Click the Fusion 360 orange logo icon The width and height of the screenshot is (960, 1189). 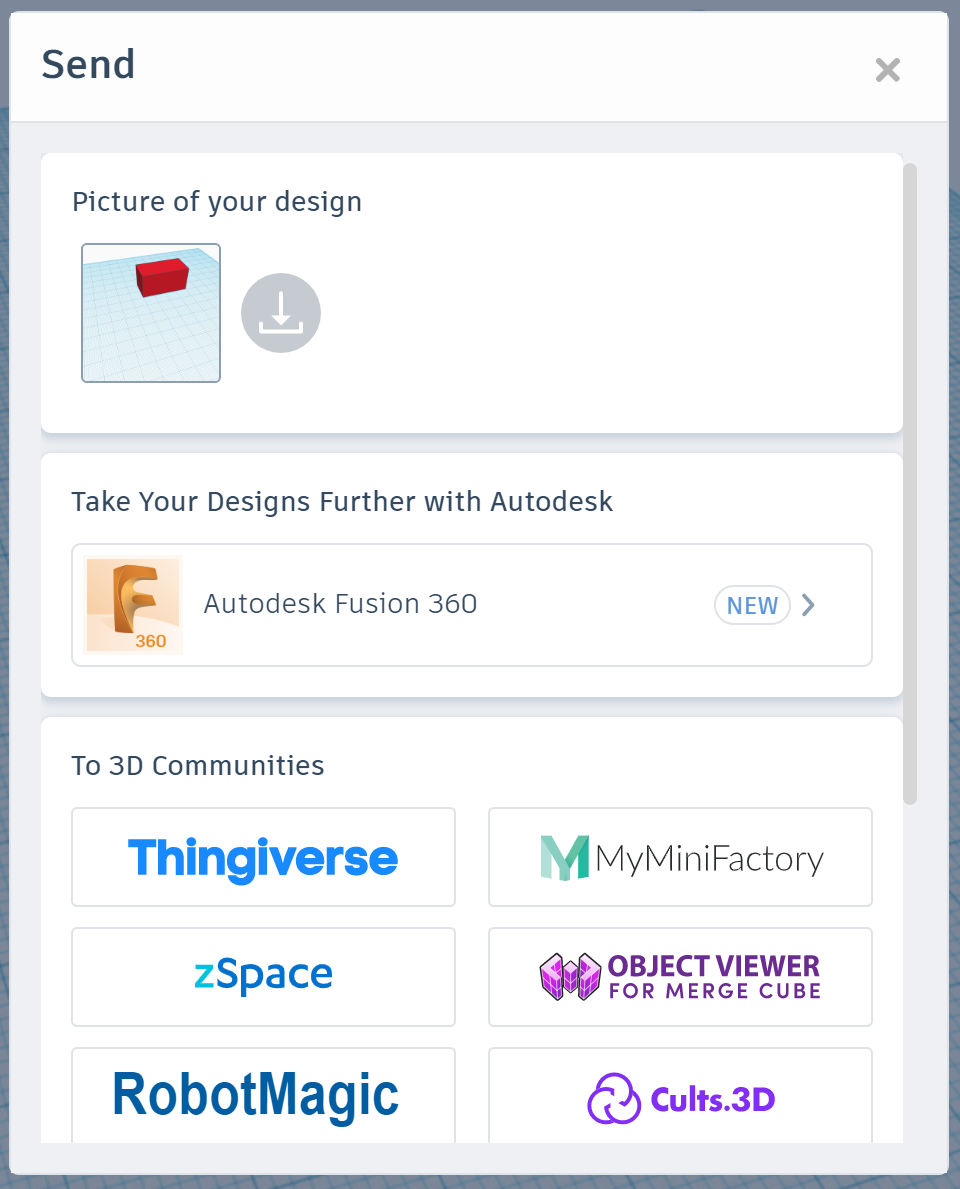(134, 605)
